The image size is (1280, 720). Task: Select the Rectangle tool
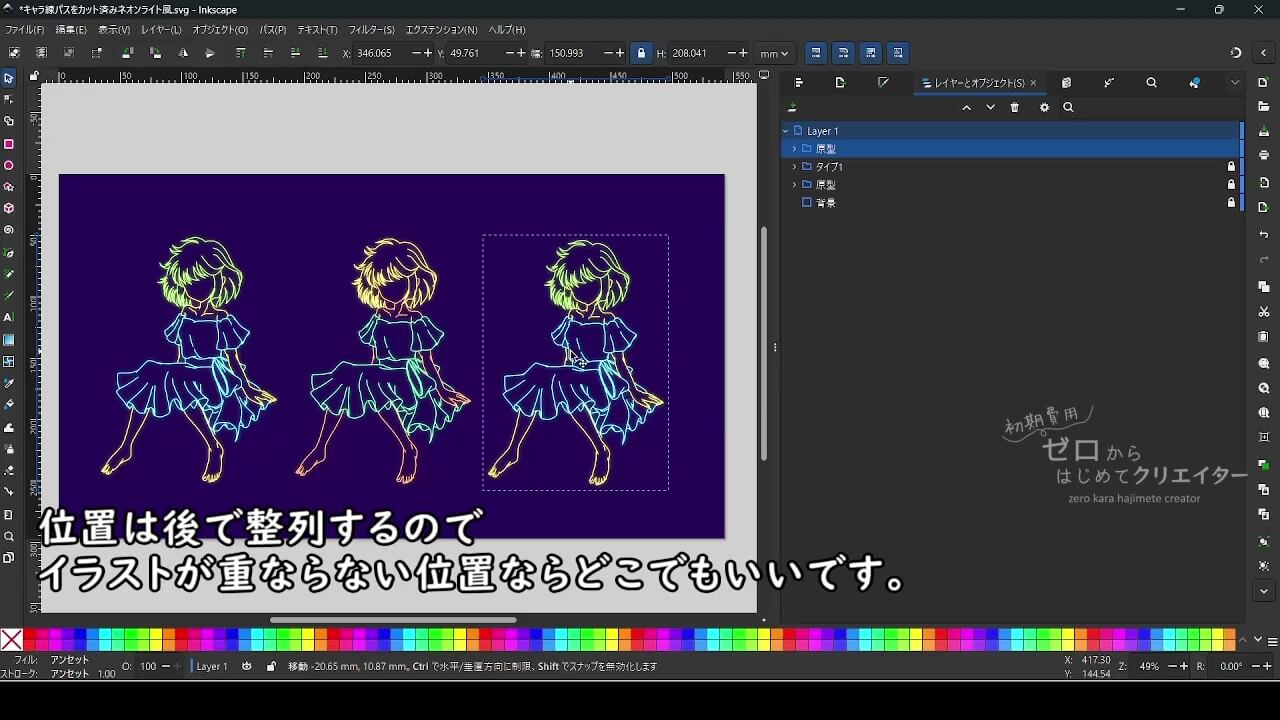tap(9, 144)
